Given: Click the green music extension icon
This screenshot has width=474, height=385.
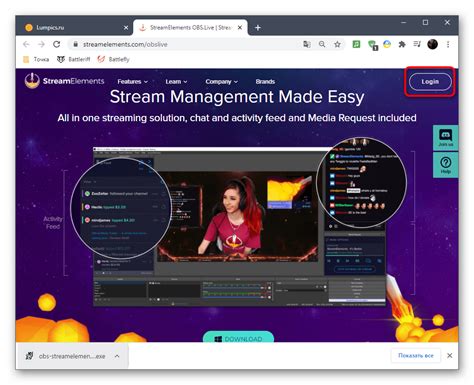Looking at the screenshot, I should tap(356, 44).
